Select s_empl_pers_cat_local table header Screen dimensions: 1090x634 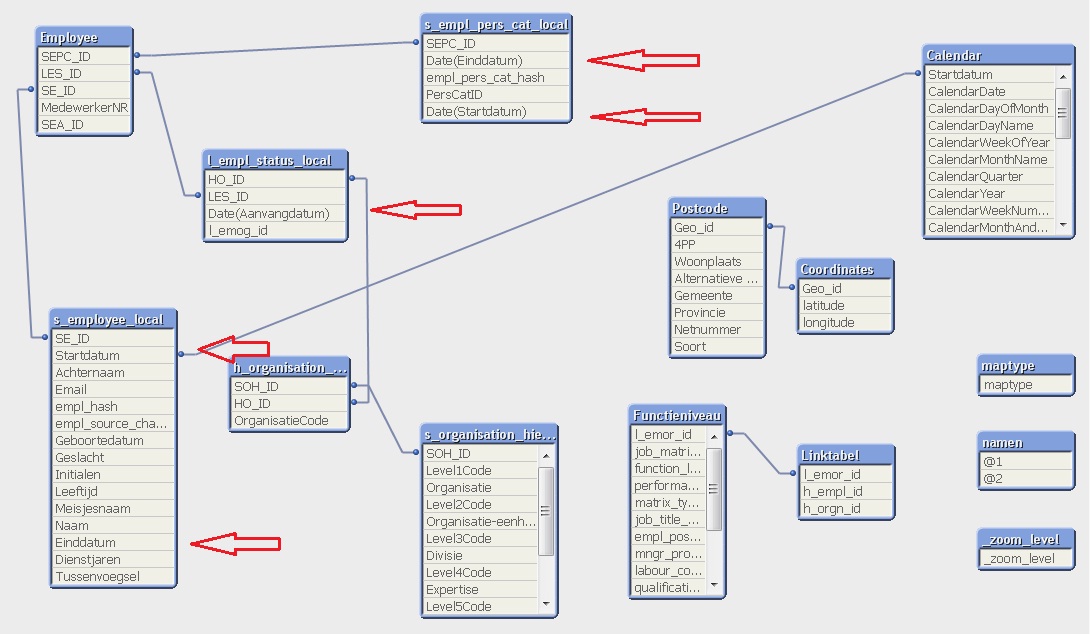click(x=496, y=24)
